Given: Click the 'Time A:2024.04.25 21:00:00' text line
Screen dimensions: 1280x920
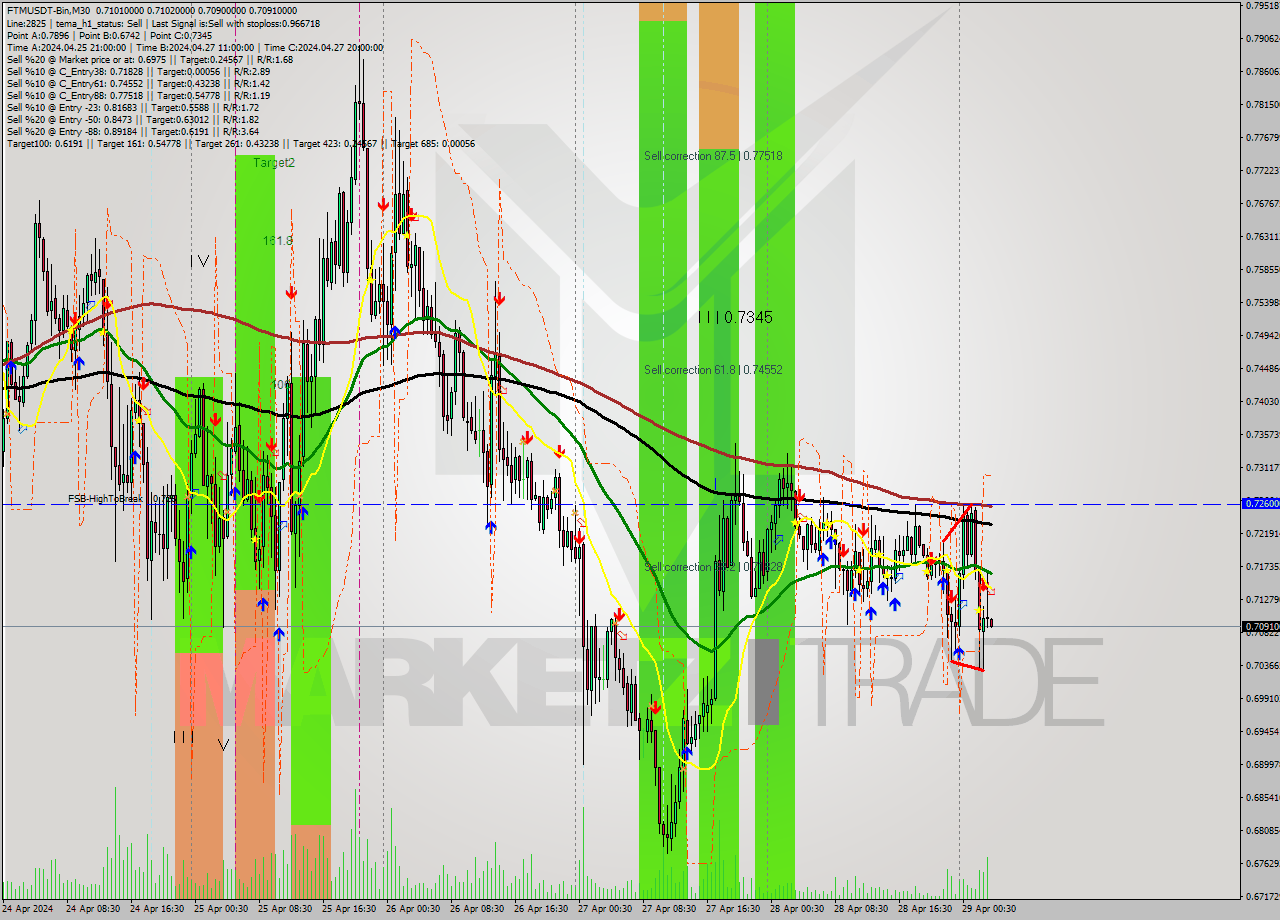Looking at the screenshot, I should tap(194, 47).
